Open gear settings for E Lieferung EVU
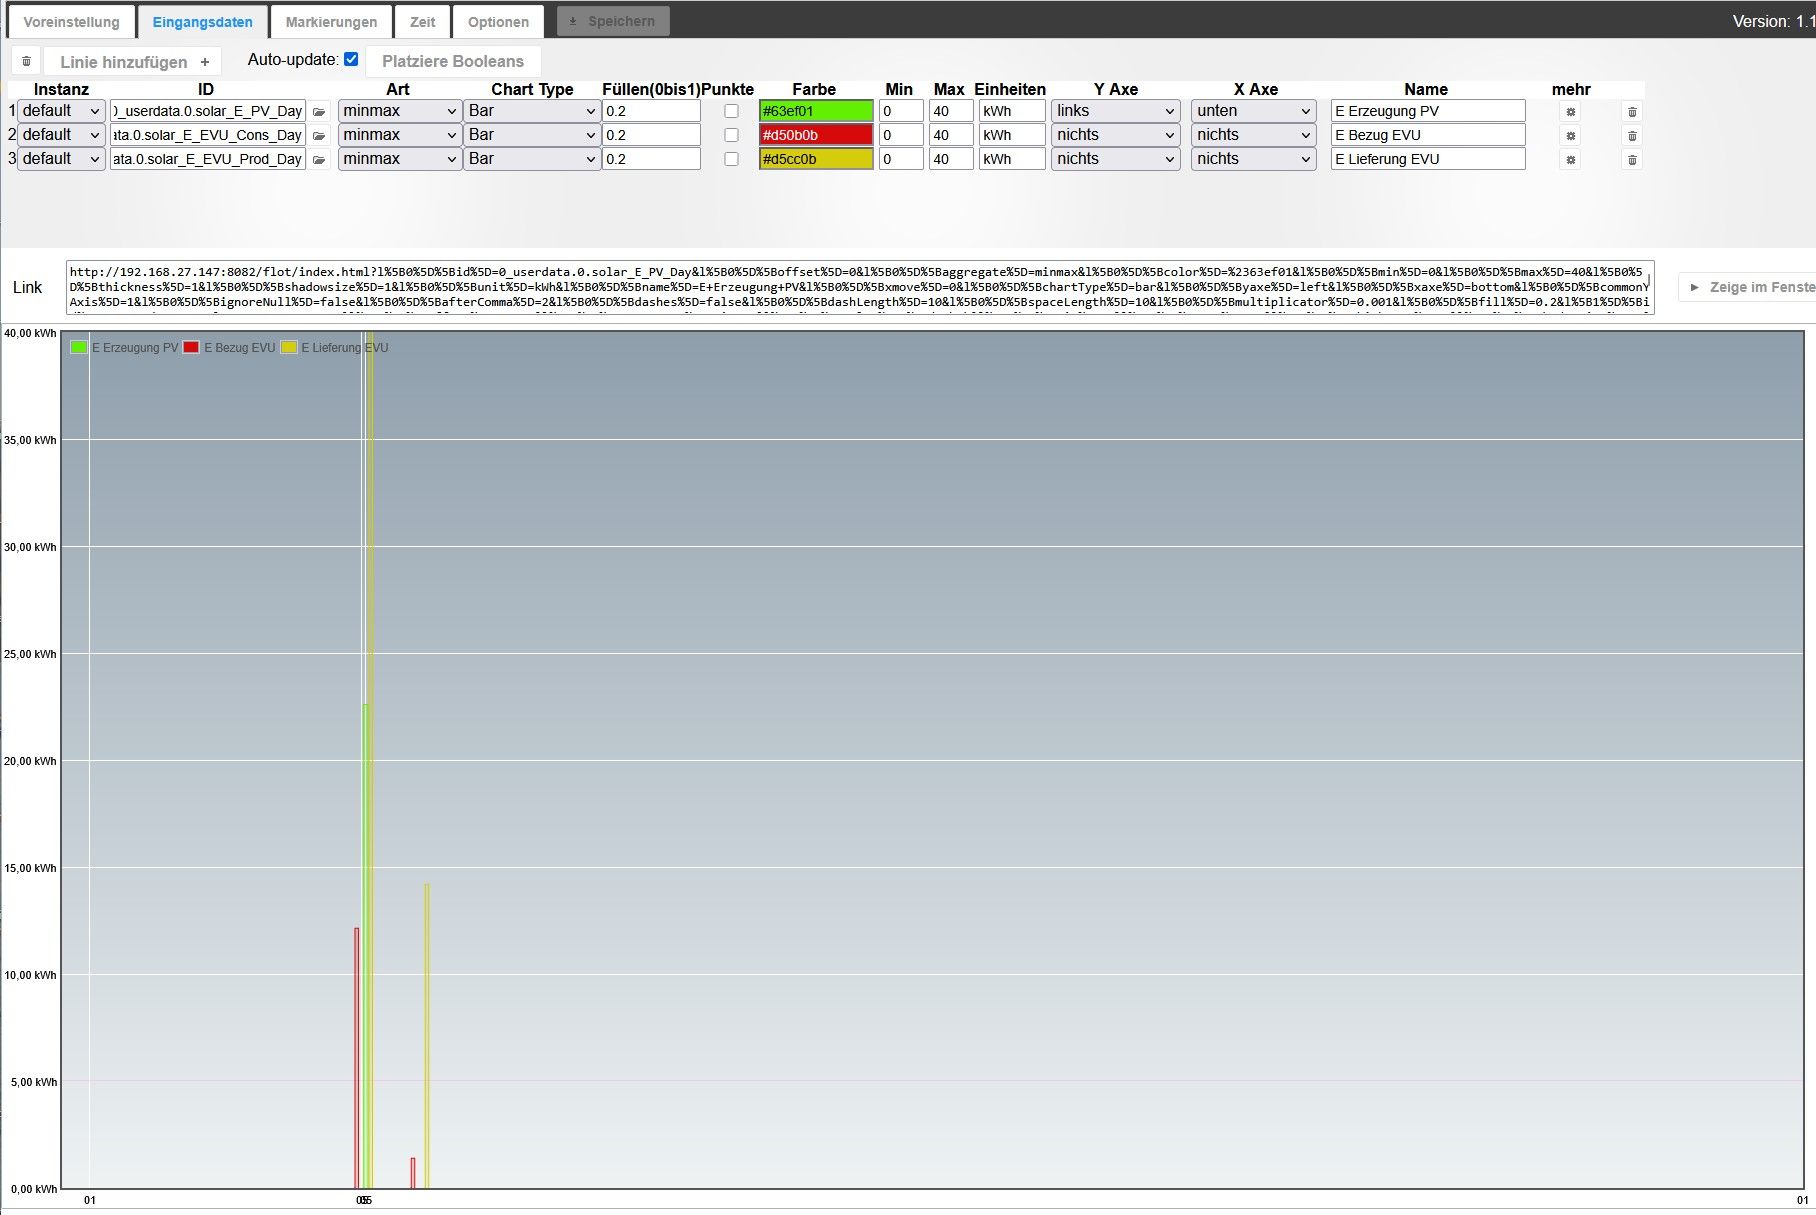 [x=1570, y=160]
